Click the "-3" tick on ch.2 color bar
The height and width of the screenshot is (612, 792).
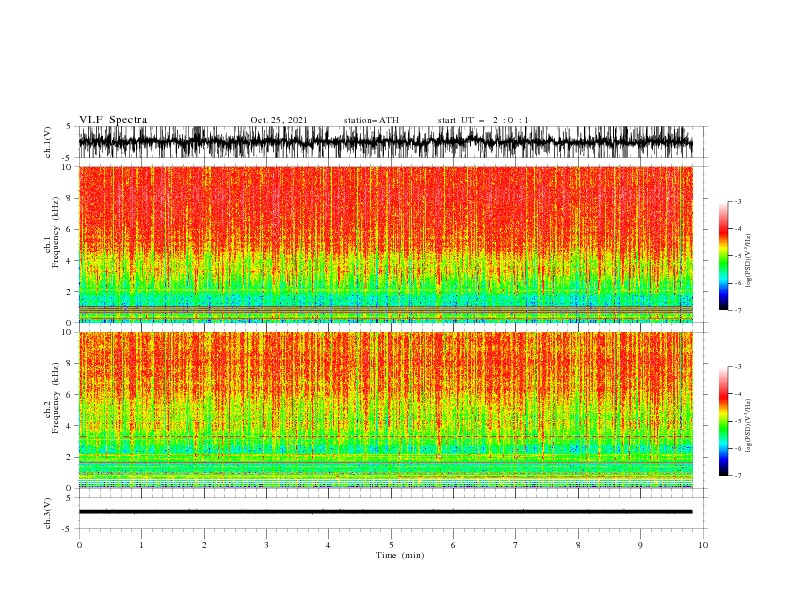738,367
